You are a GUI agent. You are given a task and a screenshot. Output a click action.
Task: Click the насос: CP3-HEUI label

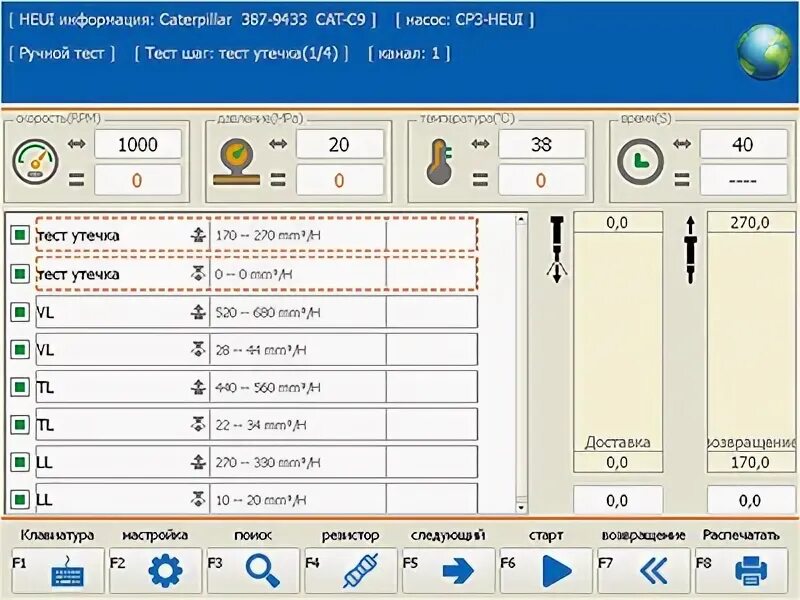click(x=465, y=20)
